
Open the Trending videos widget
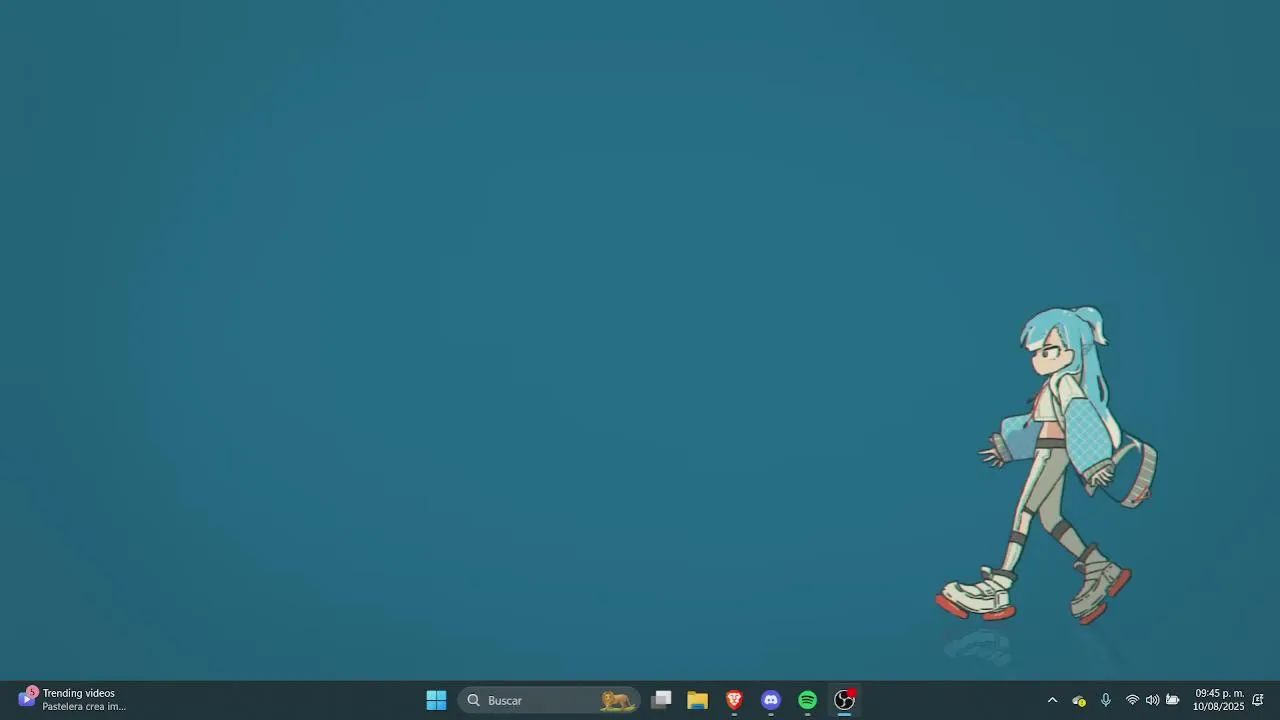pos(72,699)
